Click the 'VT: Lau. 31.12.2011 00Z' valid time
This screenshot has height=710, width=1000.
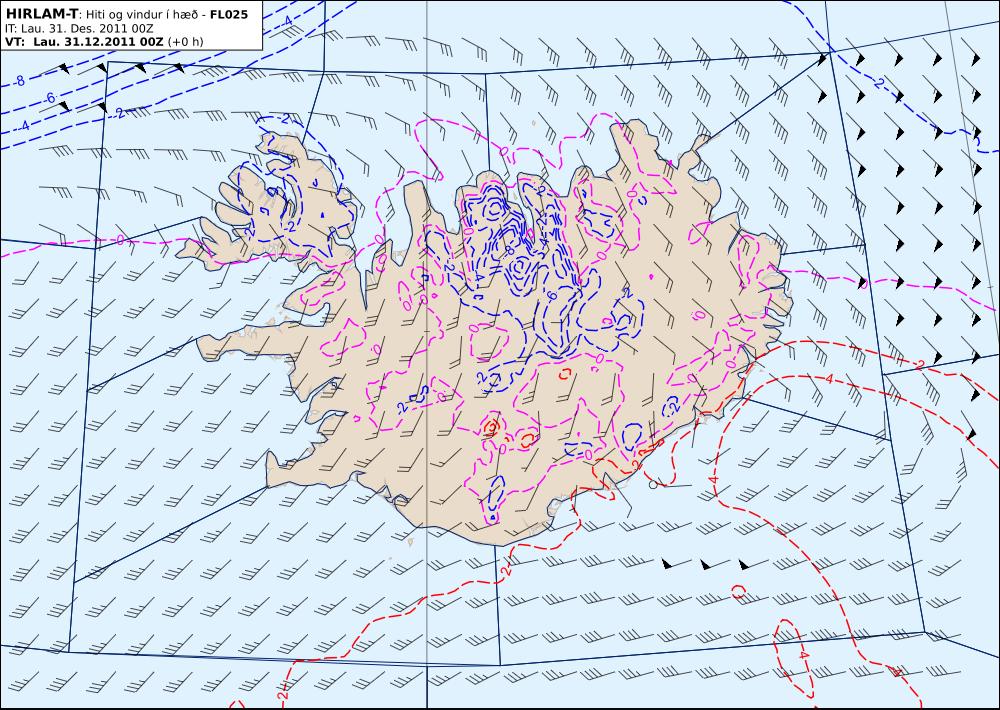[x=84, y=42]
